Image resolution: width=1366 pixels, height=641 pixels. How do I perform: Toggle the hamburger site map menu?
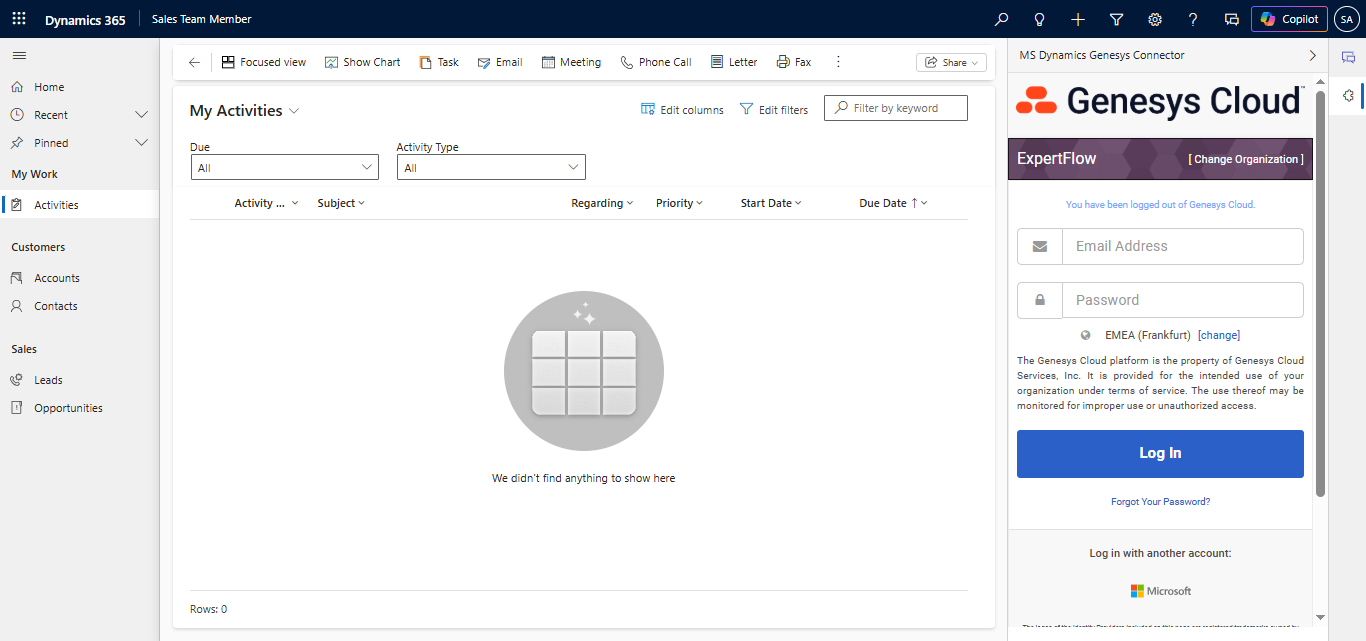click(19, 55)
